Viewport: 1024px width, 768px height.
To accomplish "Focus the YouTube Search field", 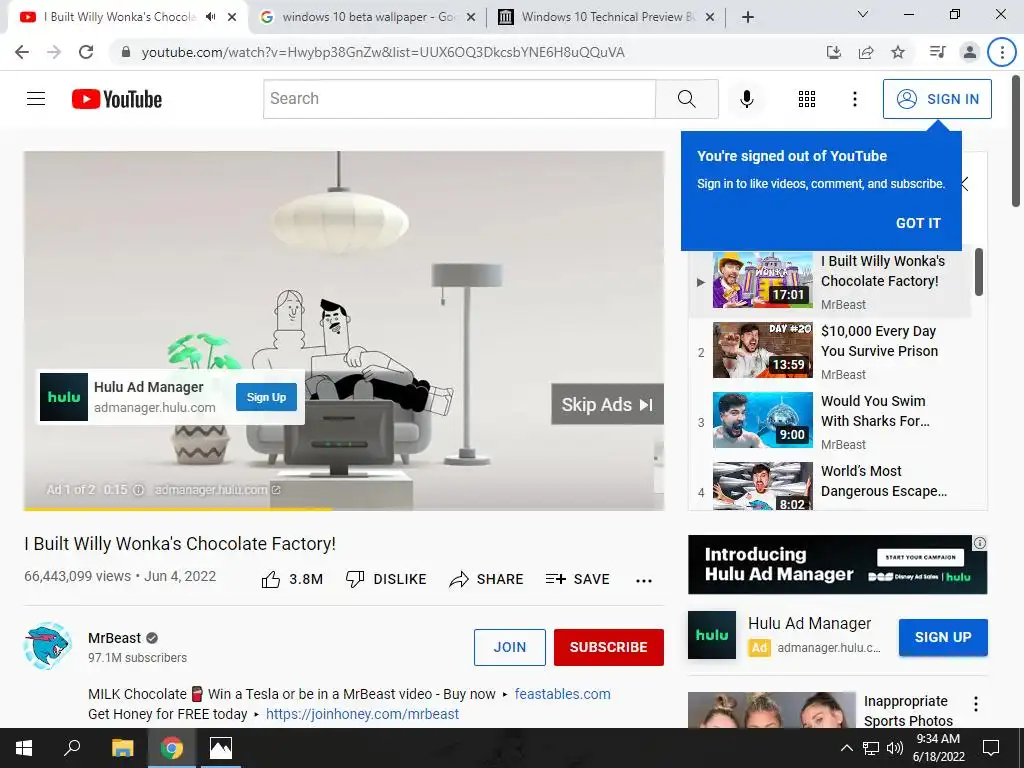I will point(459,99).
